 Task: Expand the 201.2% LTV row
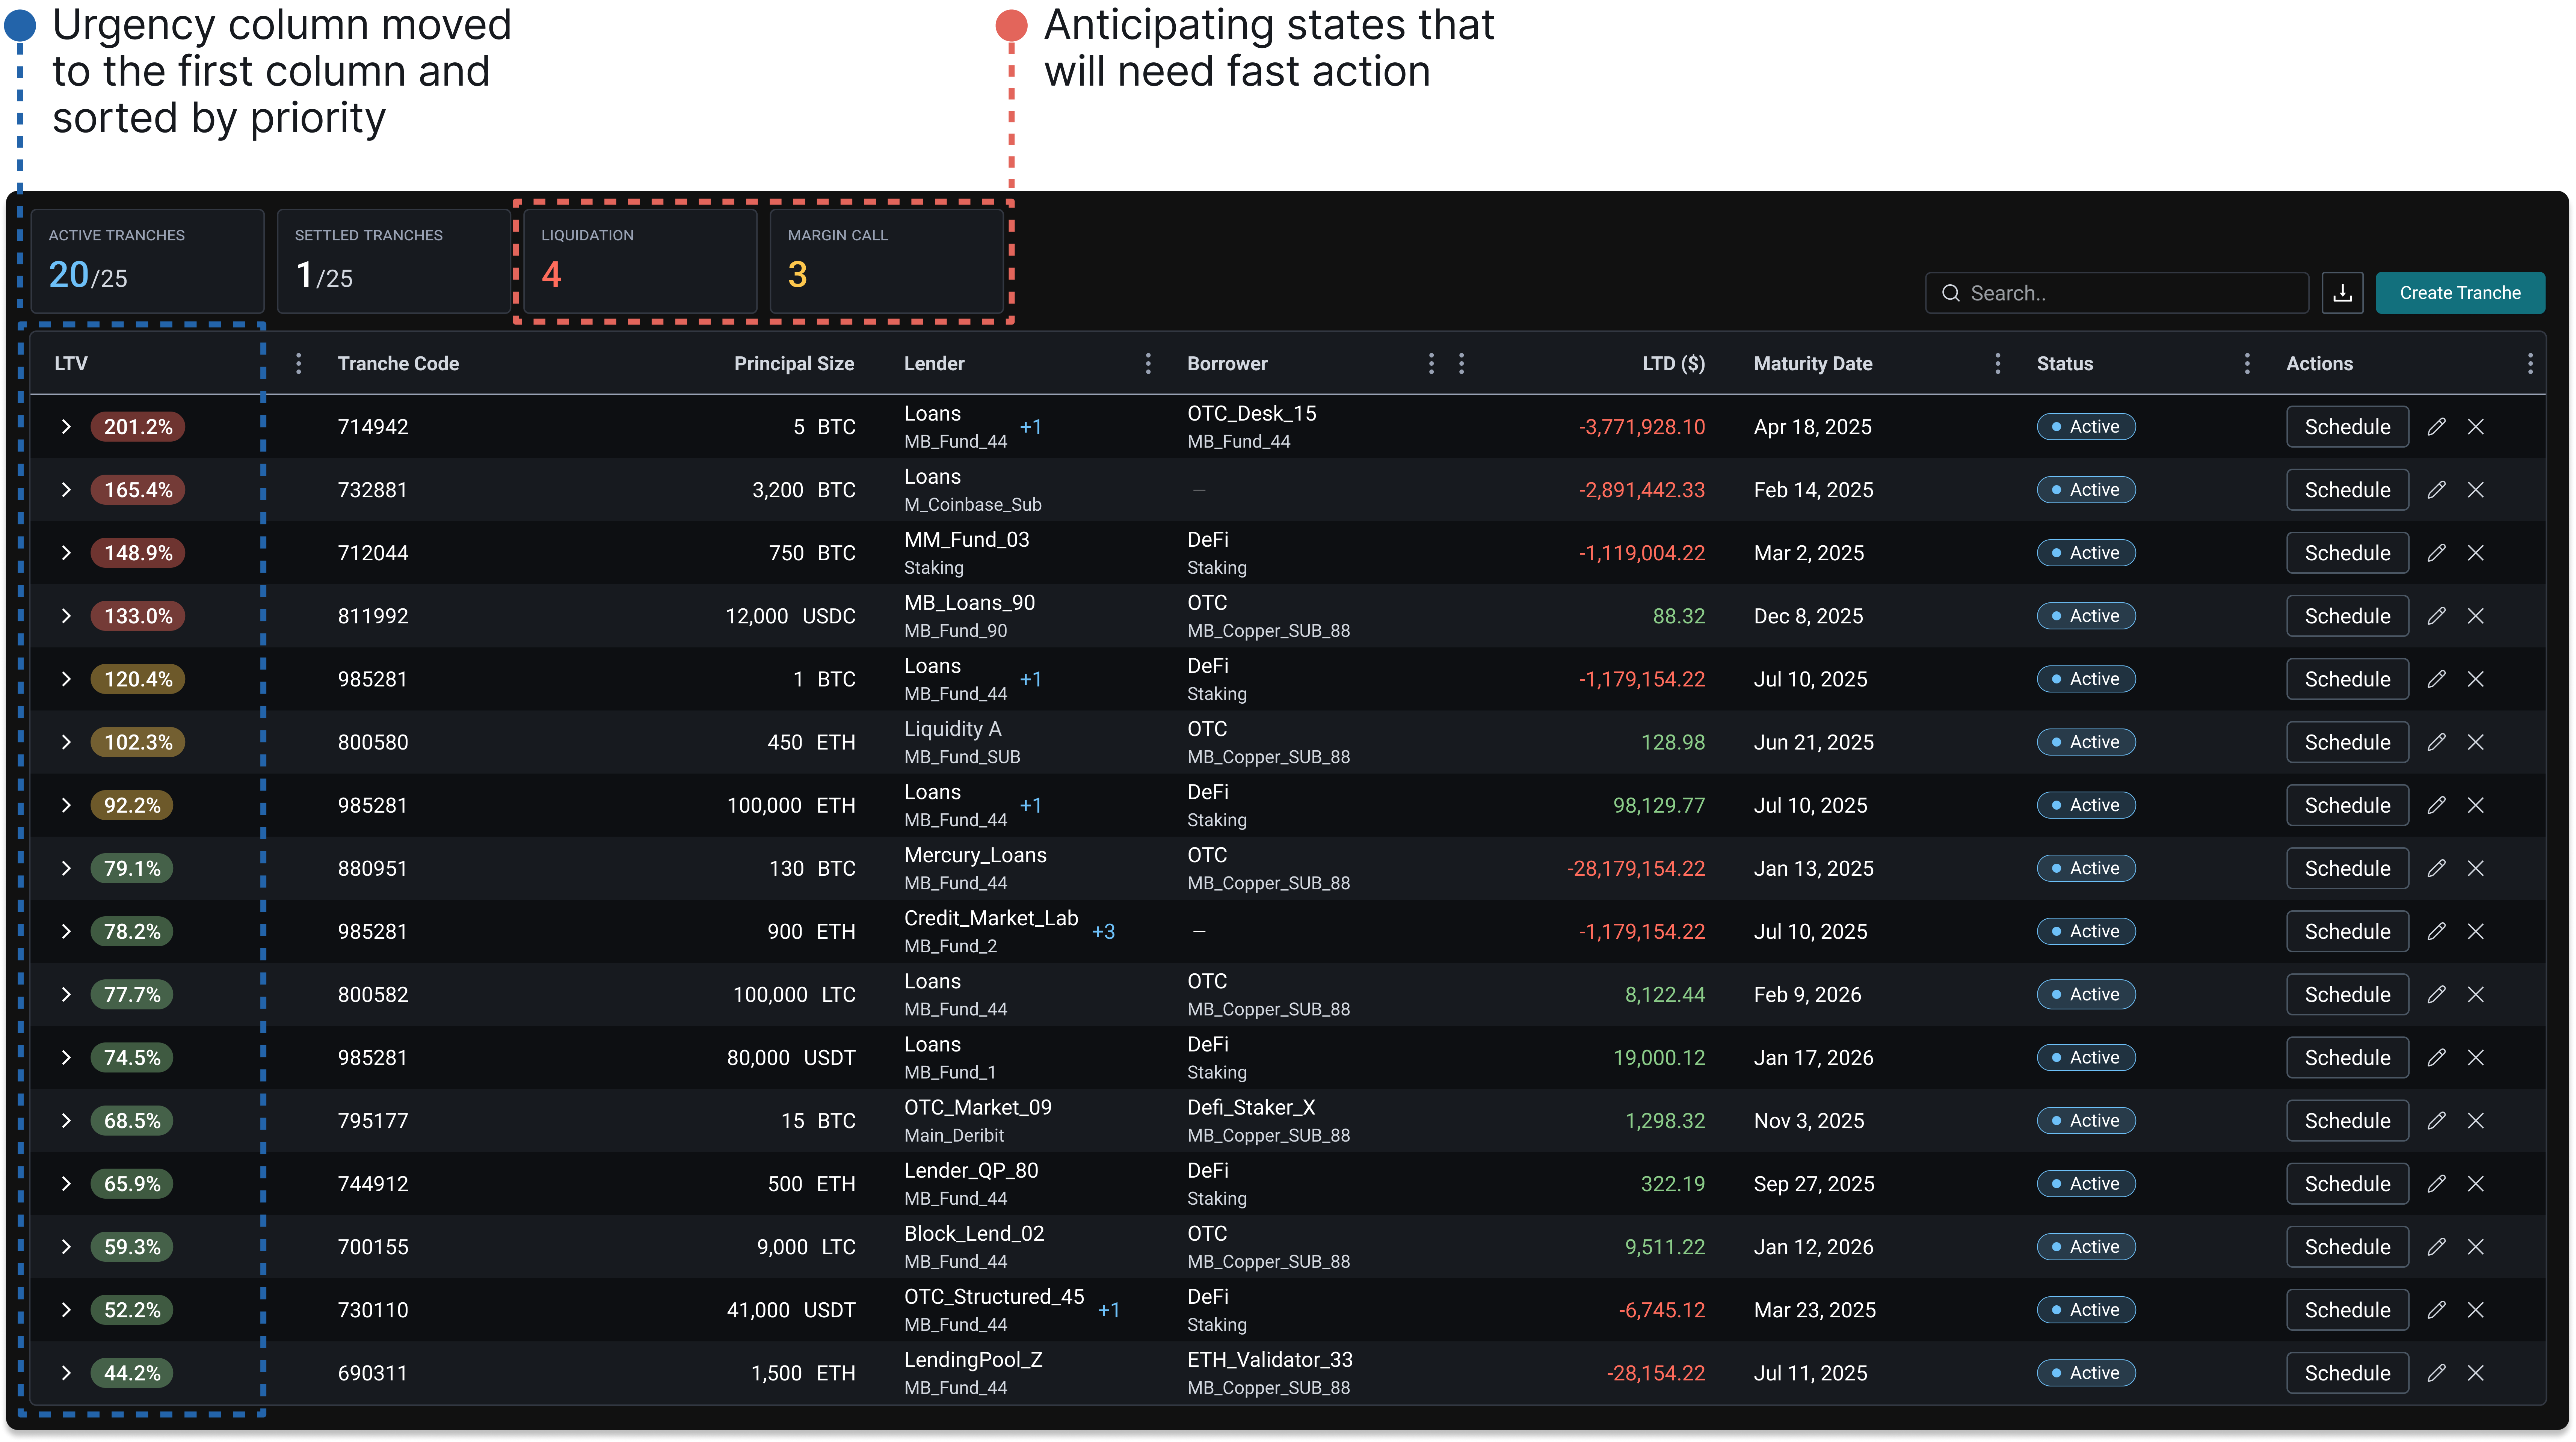[x=66, y=427]
